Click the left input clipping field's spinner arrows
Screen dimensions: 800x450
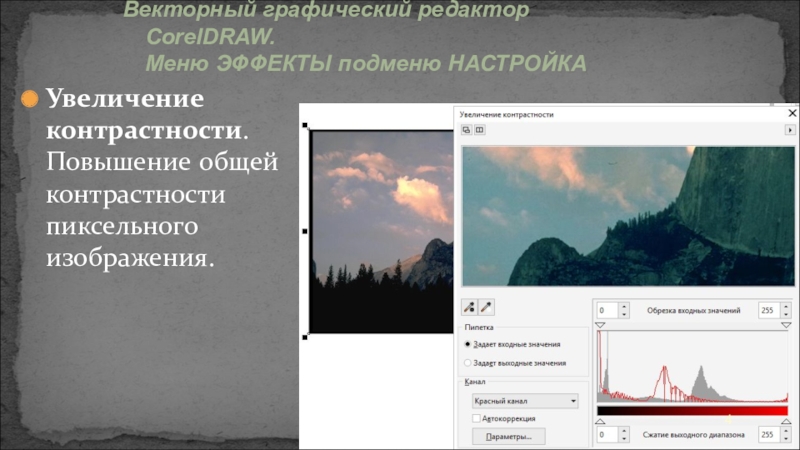623,310
